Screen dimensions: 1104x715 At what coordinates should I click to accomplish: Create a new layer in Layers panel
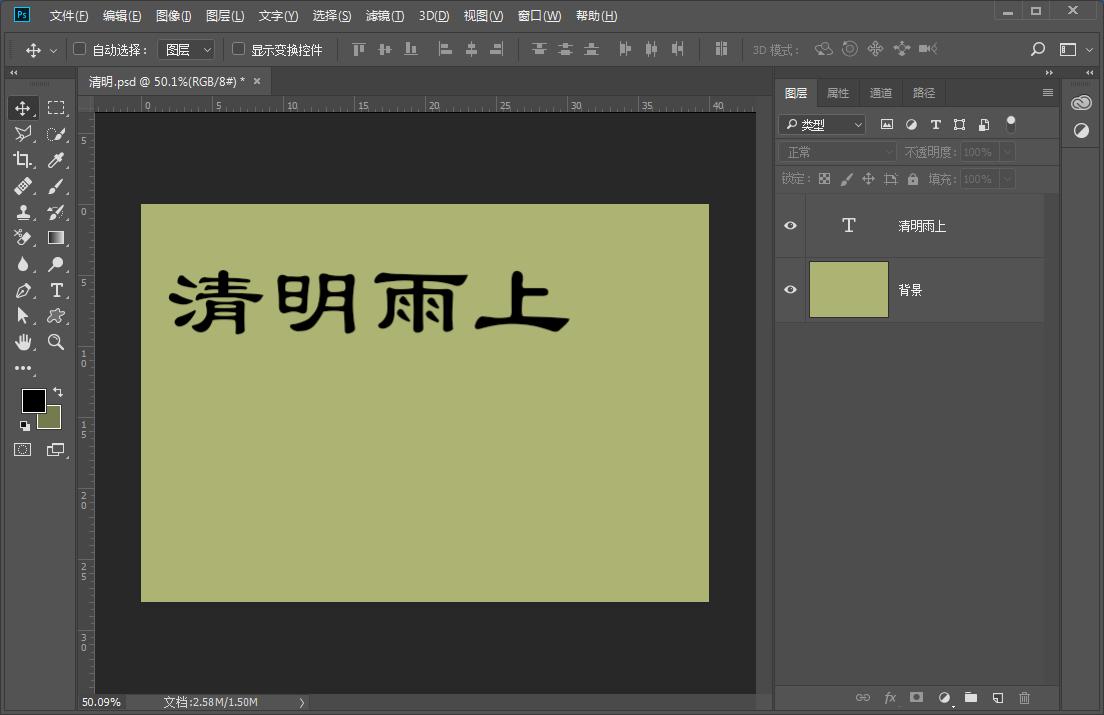pyautogui.click(x=997, y=698)
